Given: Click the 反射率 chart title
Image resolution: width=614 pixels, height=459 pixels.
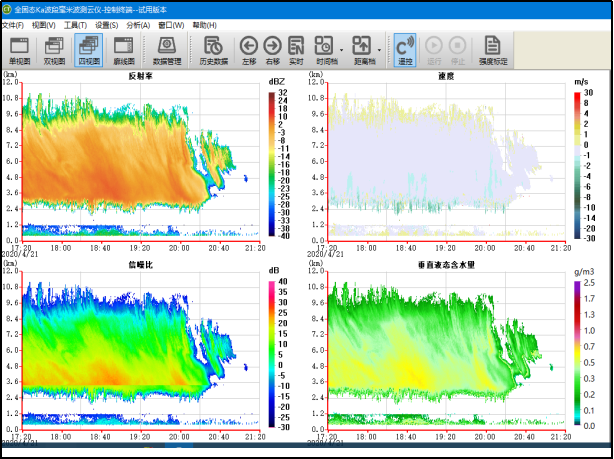Looking at the screenshot, I should [x=140, y=76].
